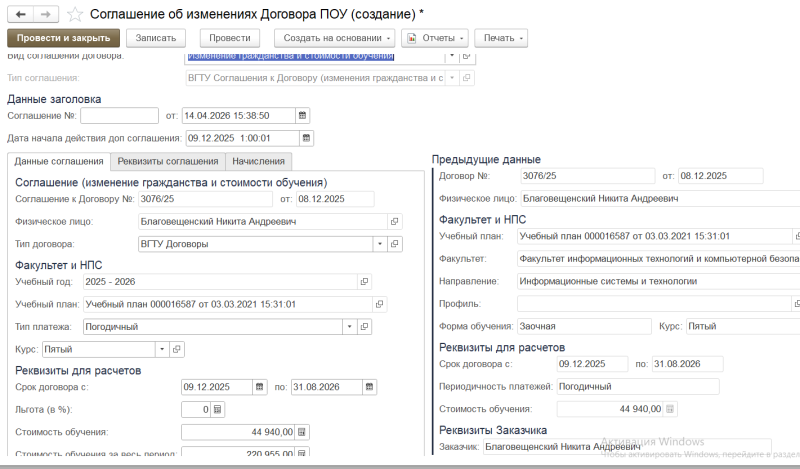Image resolution: width=800 pixels, height=469 pixels.
Task: Open the Печать dropdown menu
Action: 501,38
